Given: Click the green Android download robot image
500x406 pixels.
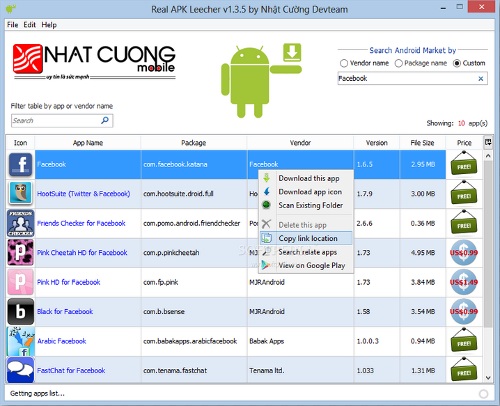Looking at the screenshot, I should click(261, 80).
